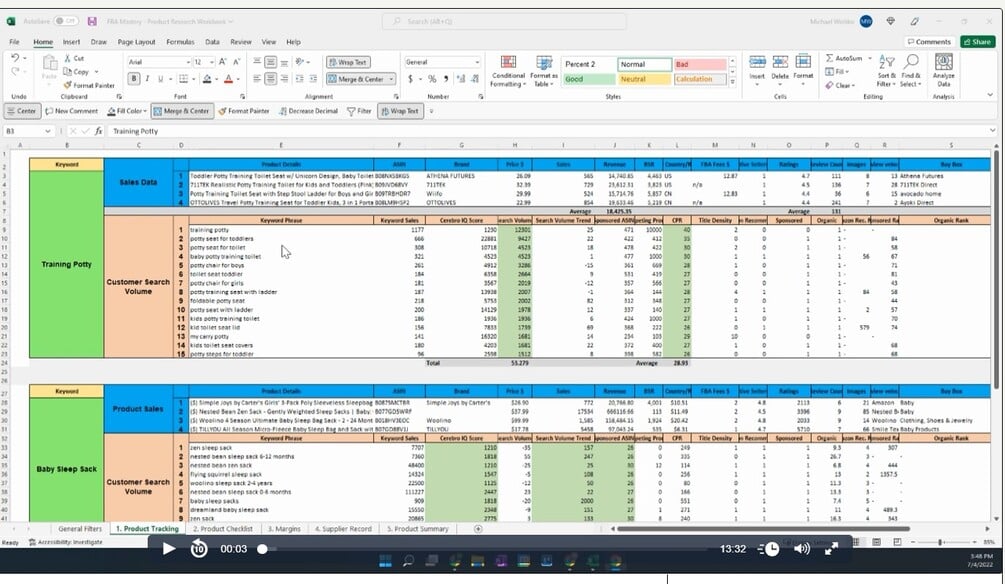Open the Page Layout ribbon tab

[136, 42]
